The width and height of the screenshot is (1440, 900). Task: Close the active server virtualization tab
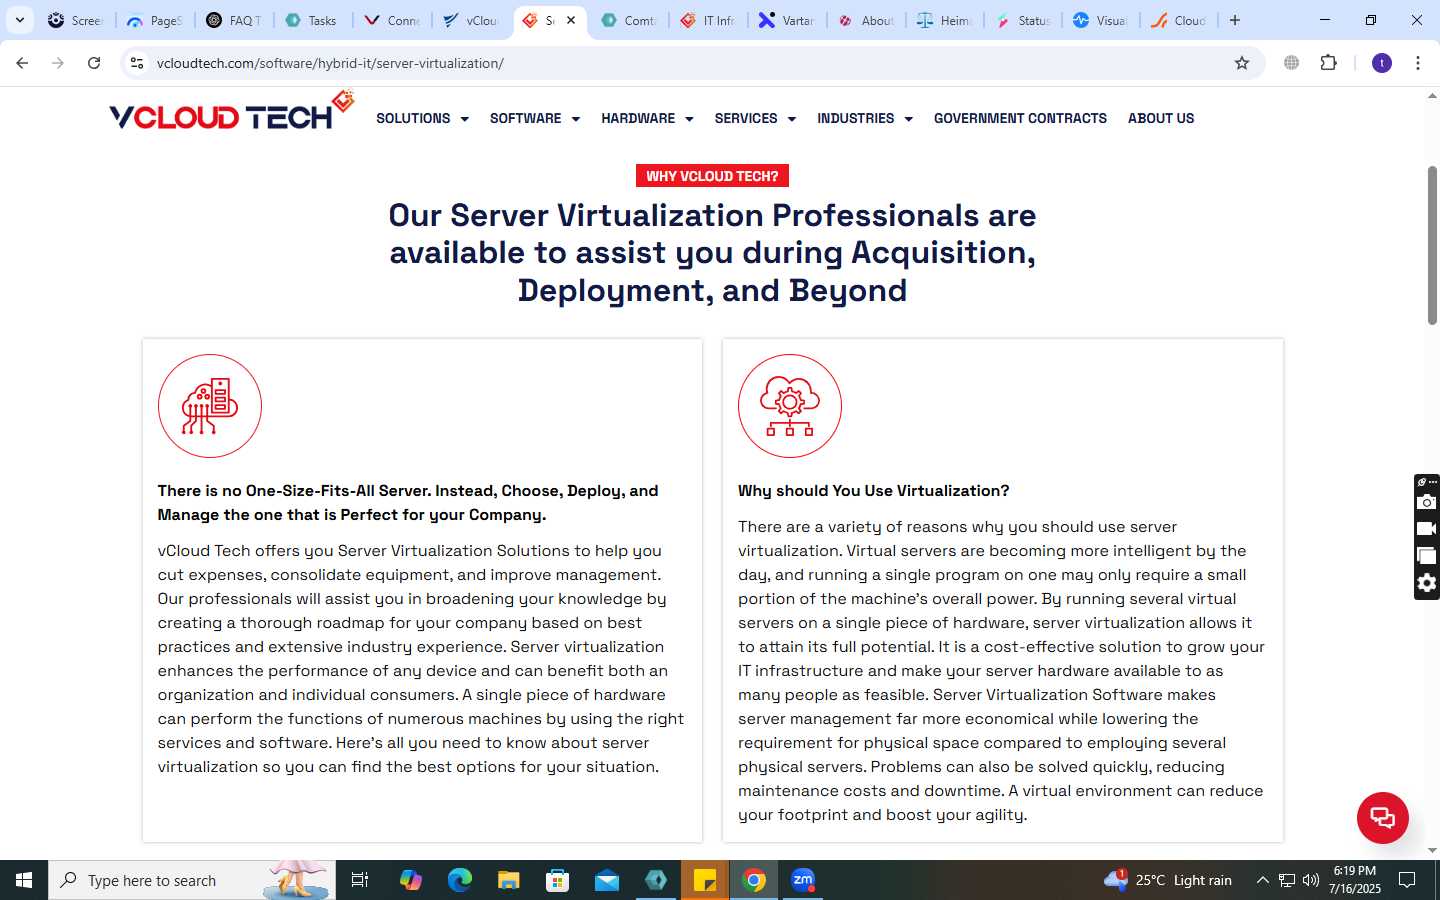pyautogui.click(x=571, y=20)
